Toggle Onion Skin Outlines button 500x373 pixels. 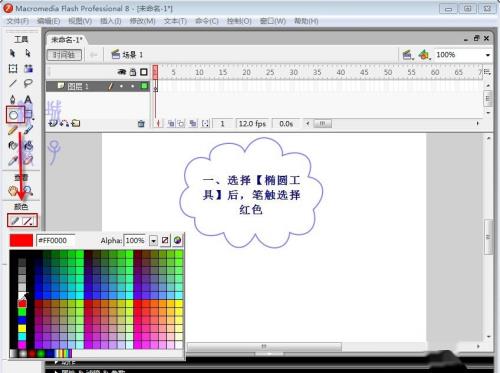tap(180, 124)
